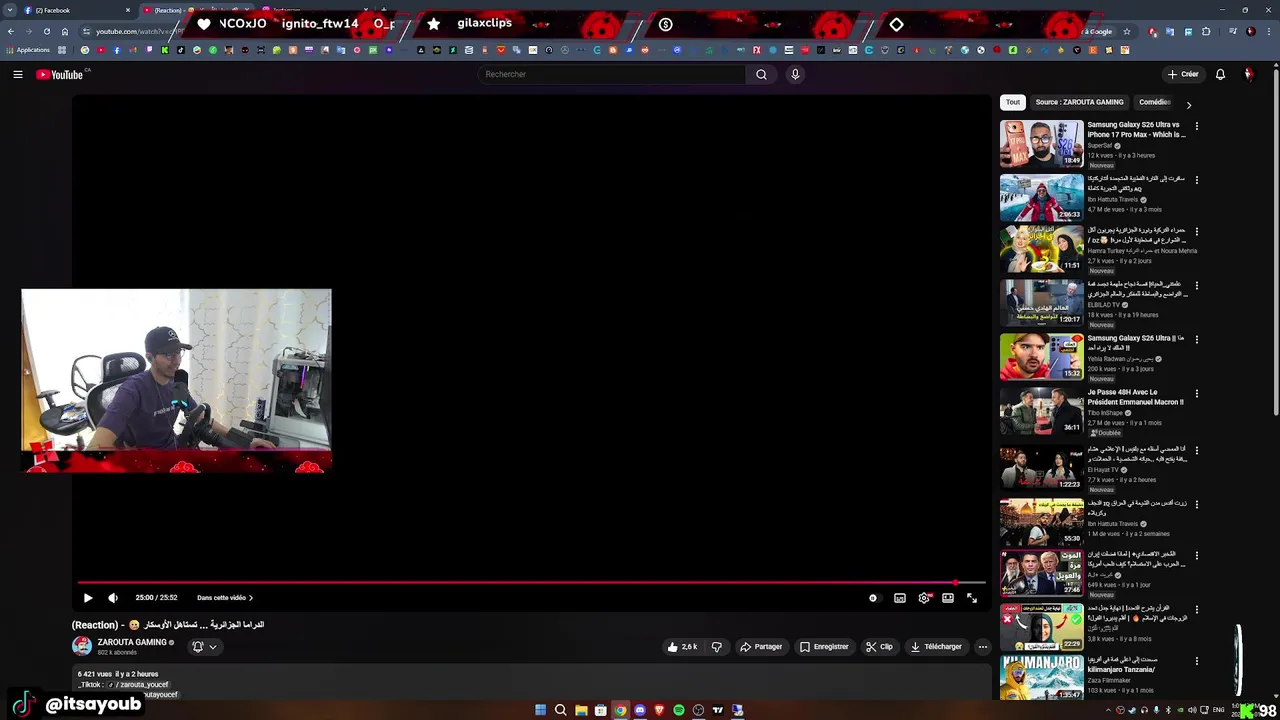The width and height of the screenshot is (1280, 720).
Task: Click the Télécharger button
Action: 936,647
